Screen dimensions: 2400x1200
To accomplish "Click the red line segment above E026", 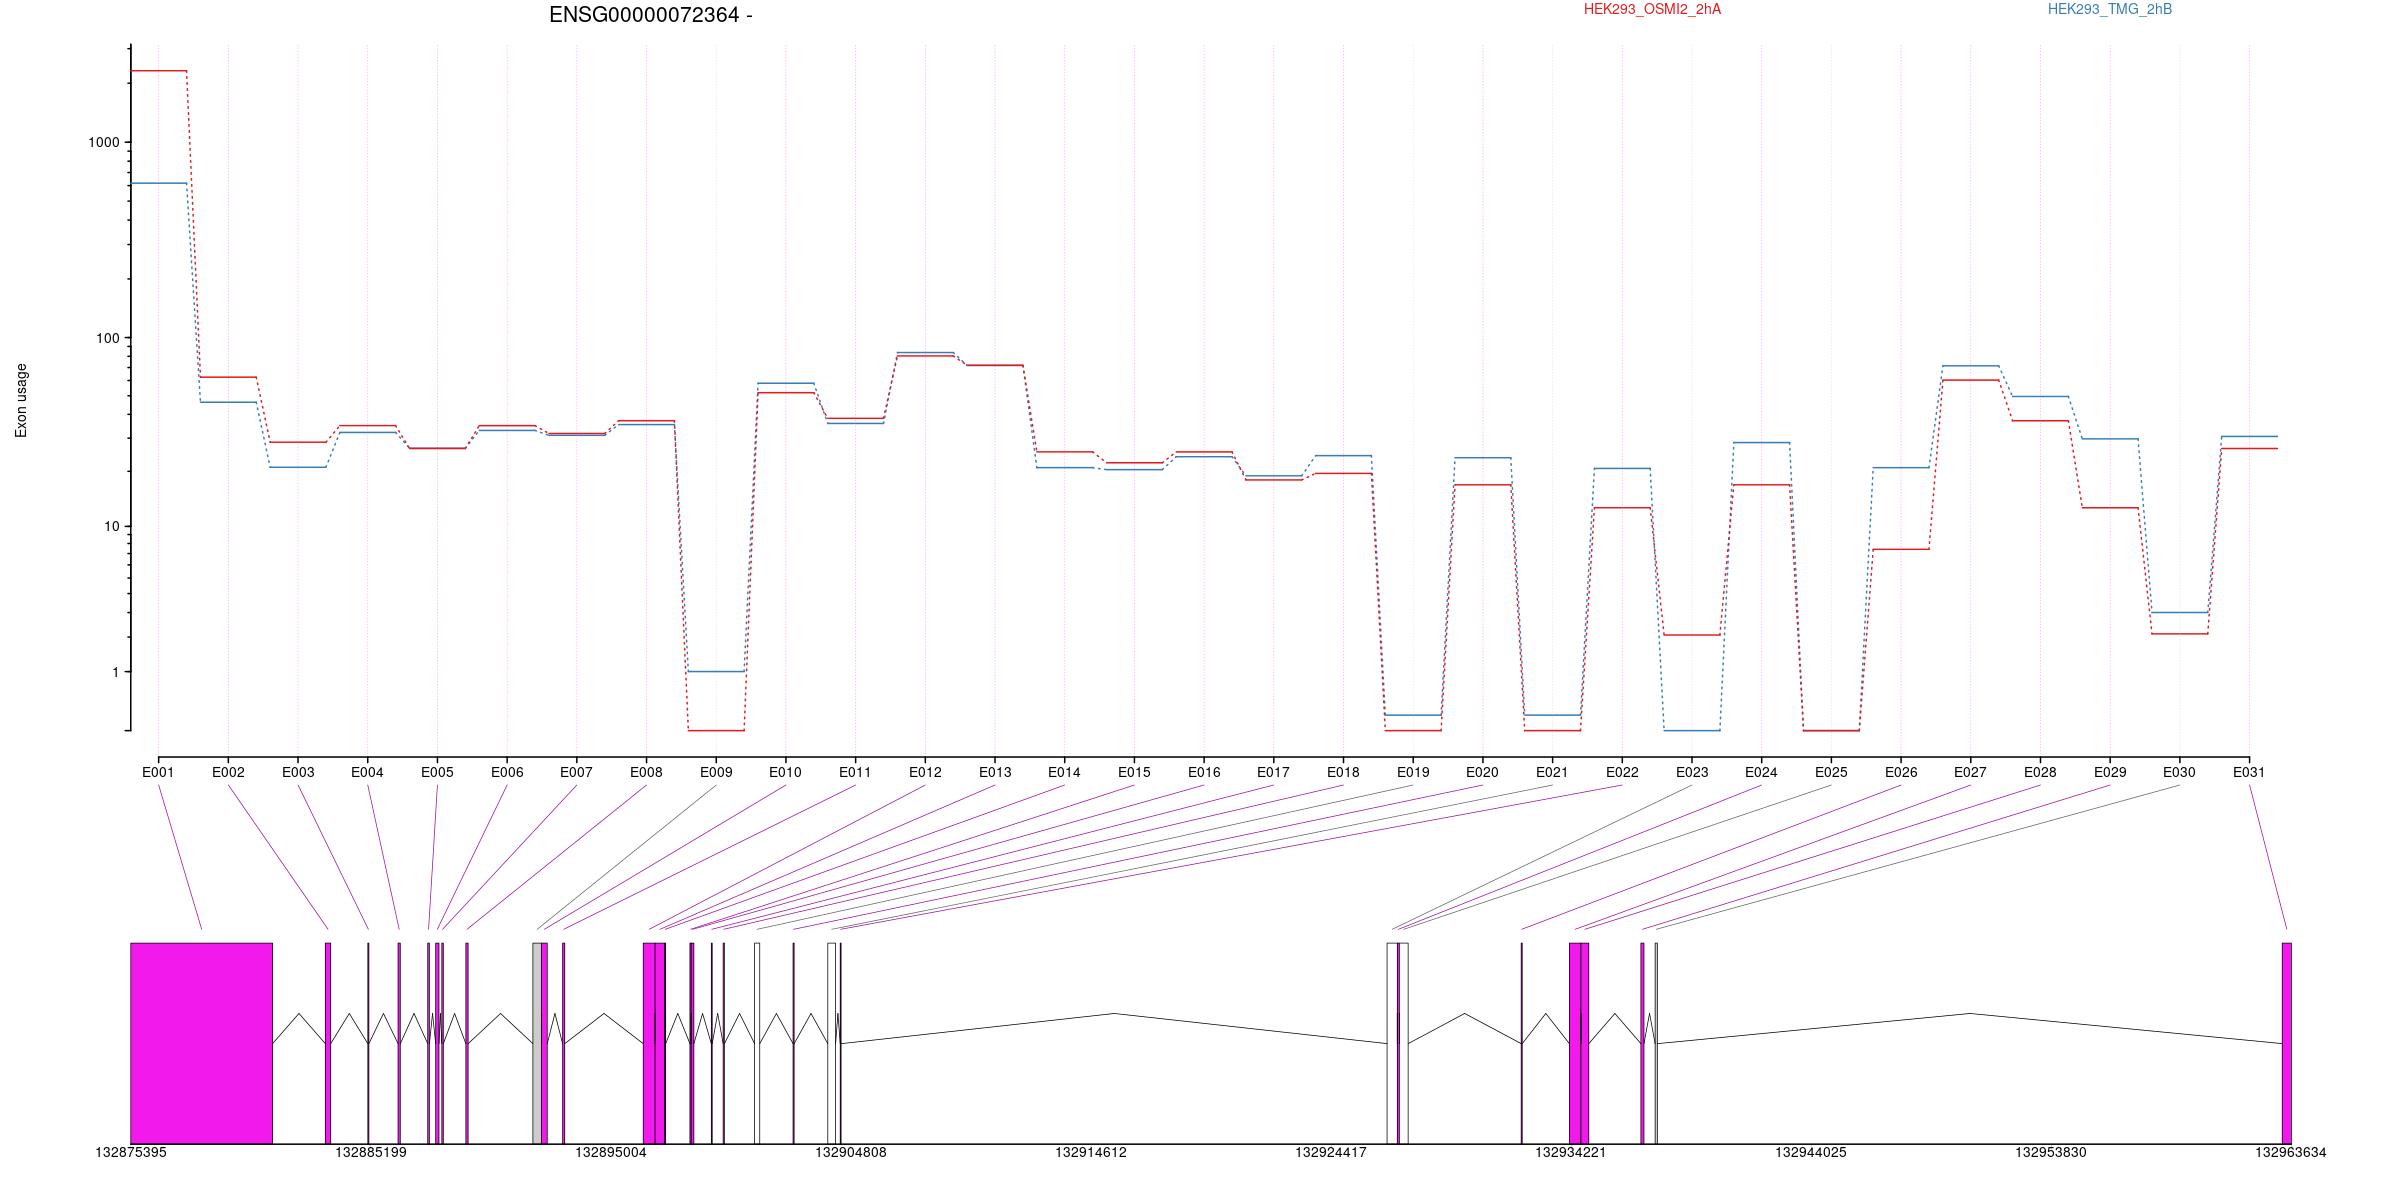I will (x=1901, y=549).
